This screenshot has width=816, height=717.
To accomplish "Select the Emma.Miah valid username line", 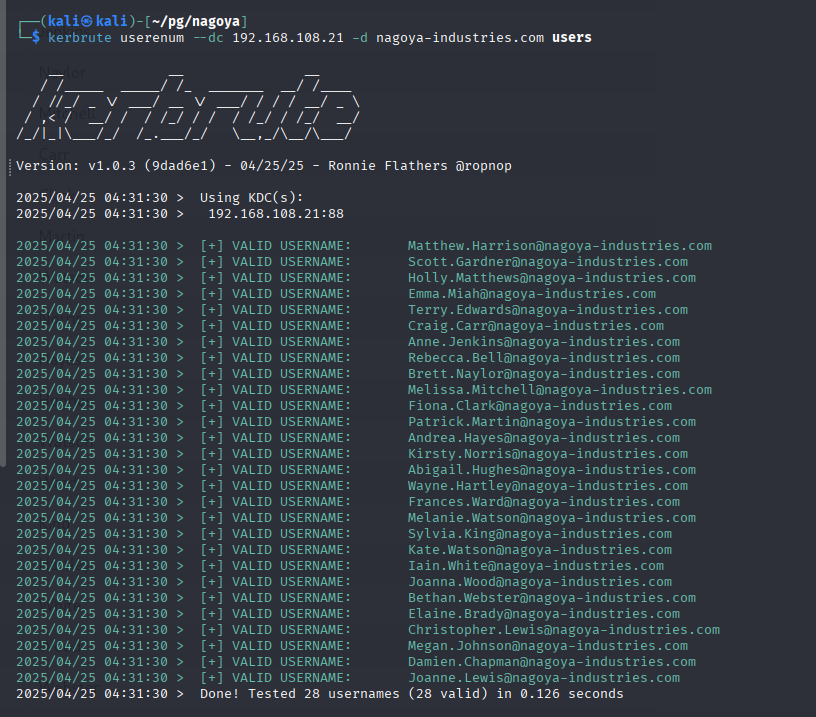I will click(x=531, y=294).
